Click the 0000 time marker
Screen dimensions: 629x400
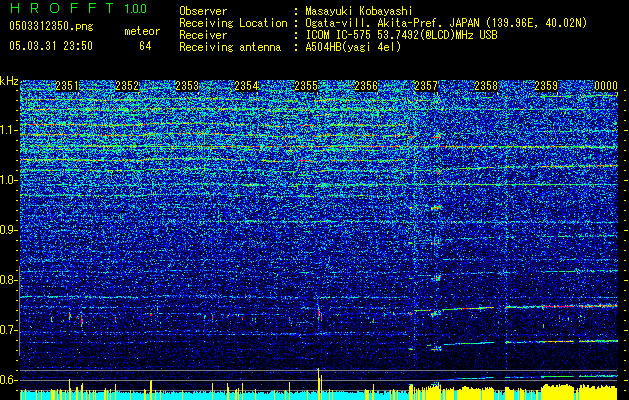click(606, 86)
